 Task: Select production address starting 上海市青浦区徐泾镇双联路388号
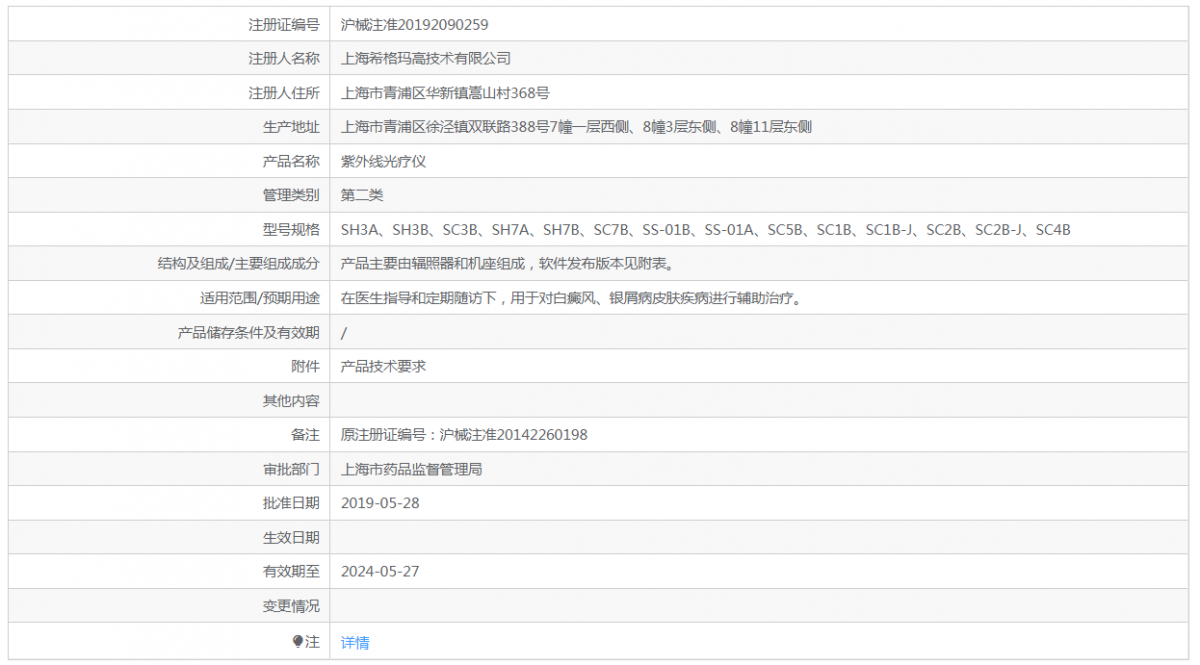click(576, 127)
